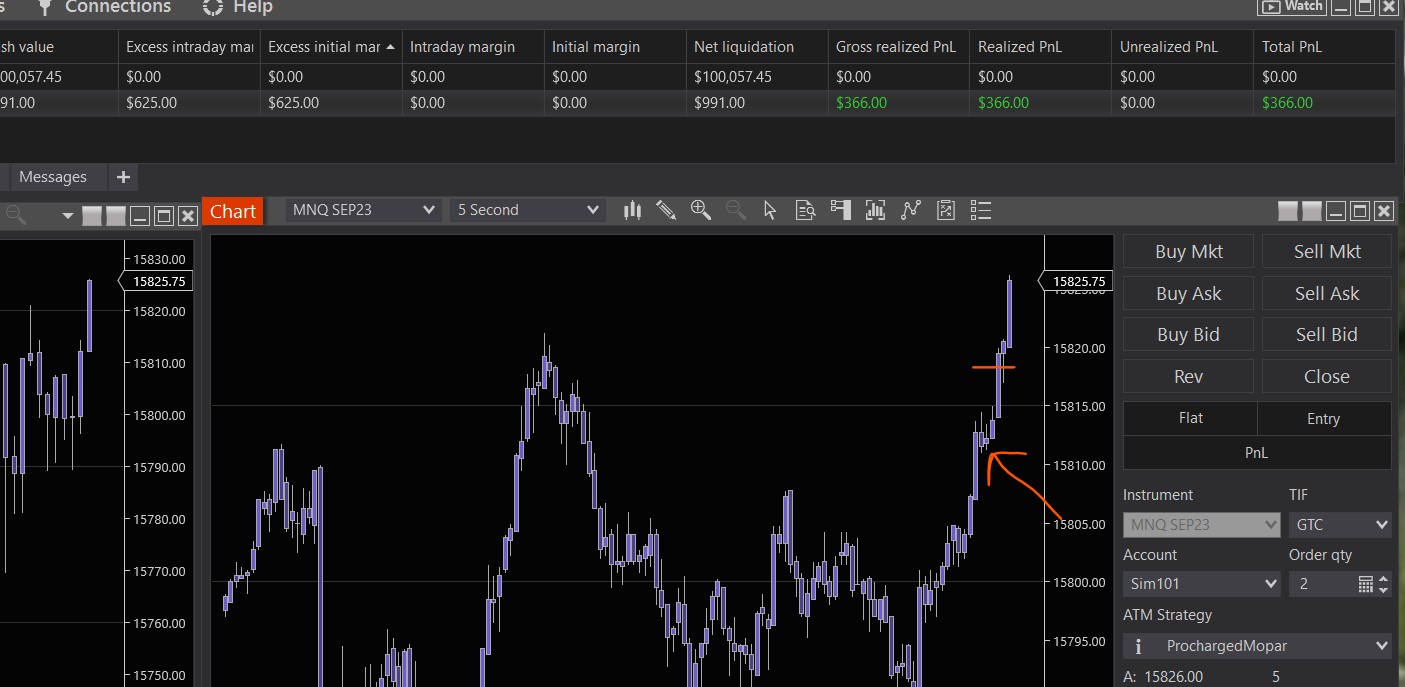
Task: Expand left chart's instrument dropdown arrow
Action: 68,215
